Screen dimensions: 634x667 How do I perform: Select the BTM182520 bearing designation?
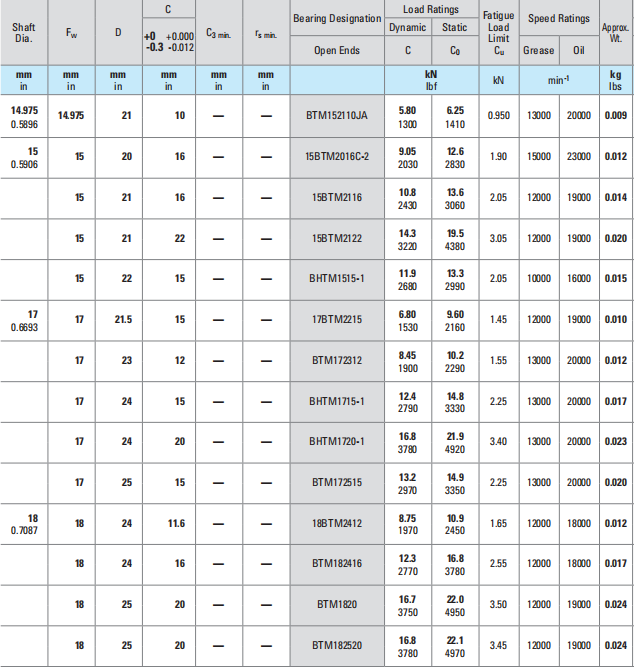pos(337,645)
